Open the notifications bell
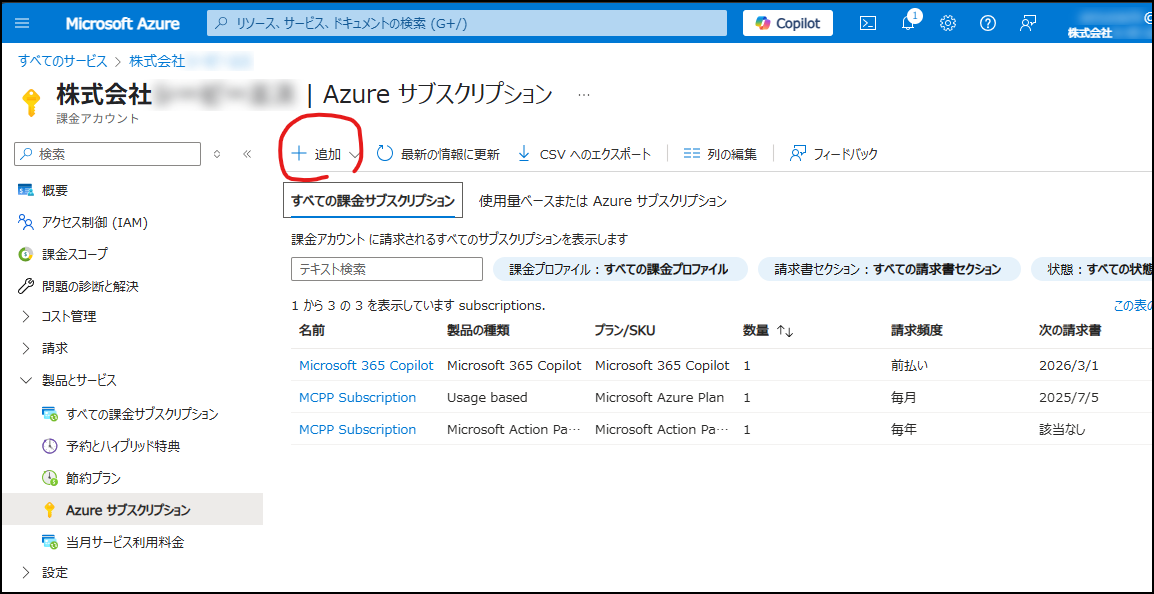The image size is (1154, 594). pyautogui.click(x=908, y=23)
